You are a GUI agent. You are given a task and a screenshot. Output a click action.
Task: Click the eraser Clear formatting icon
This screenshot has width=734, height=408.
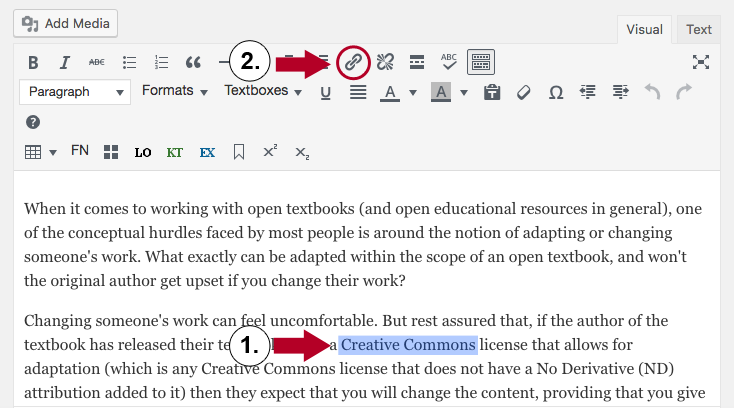click(x=524, y=92)
